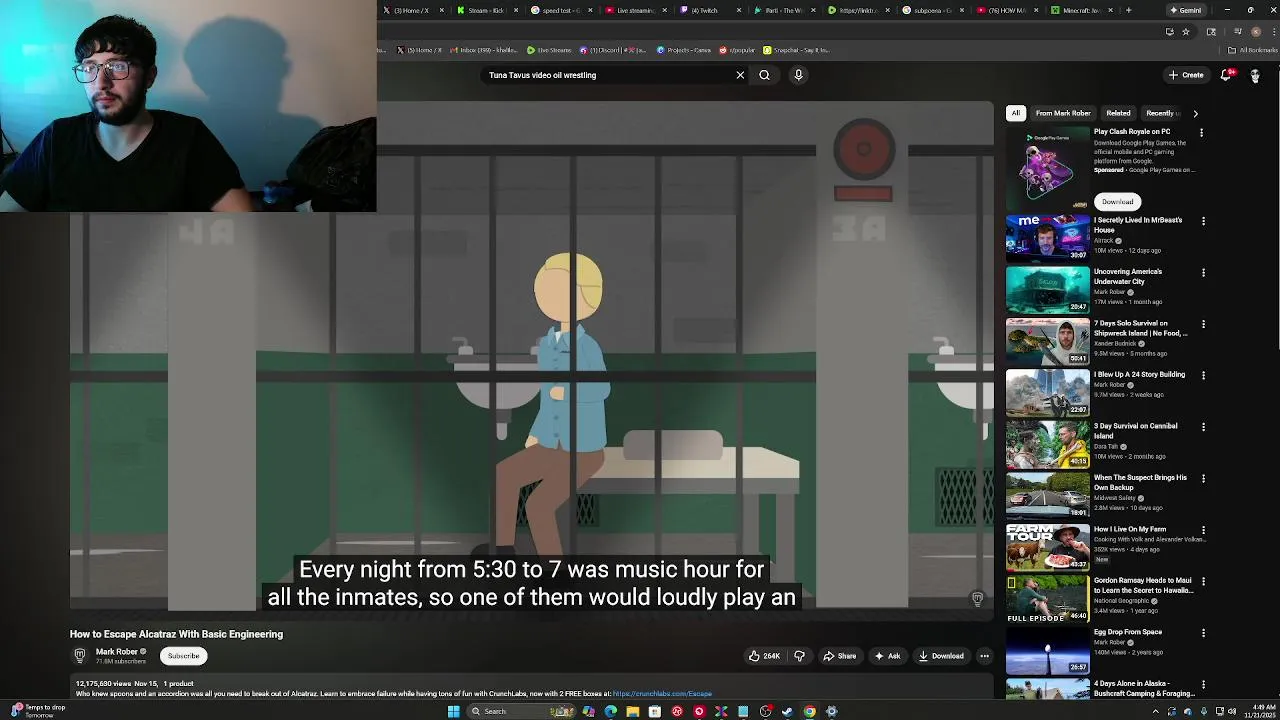
Task: Open 4 Days Alone in Alaska video
Action: coord(1144,688)
